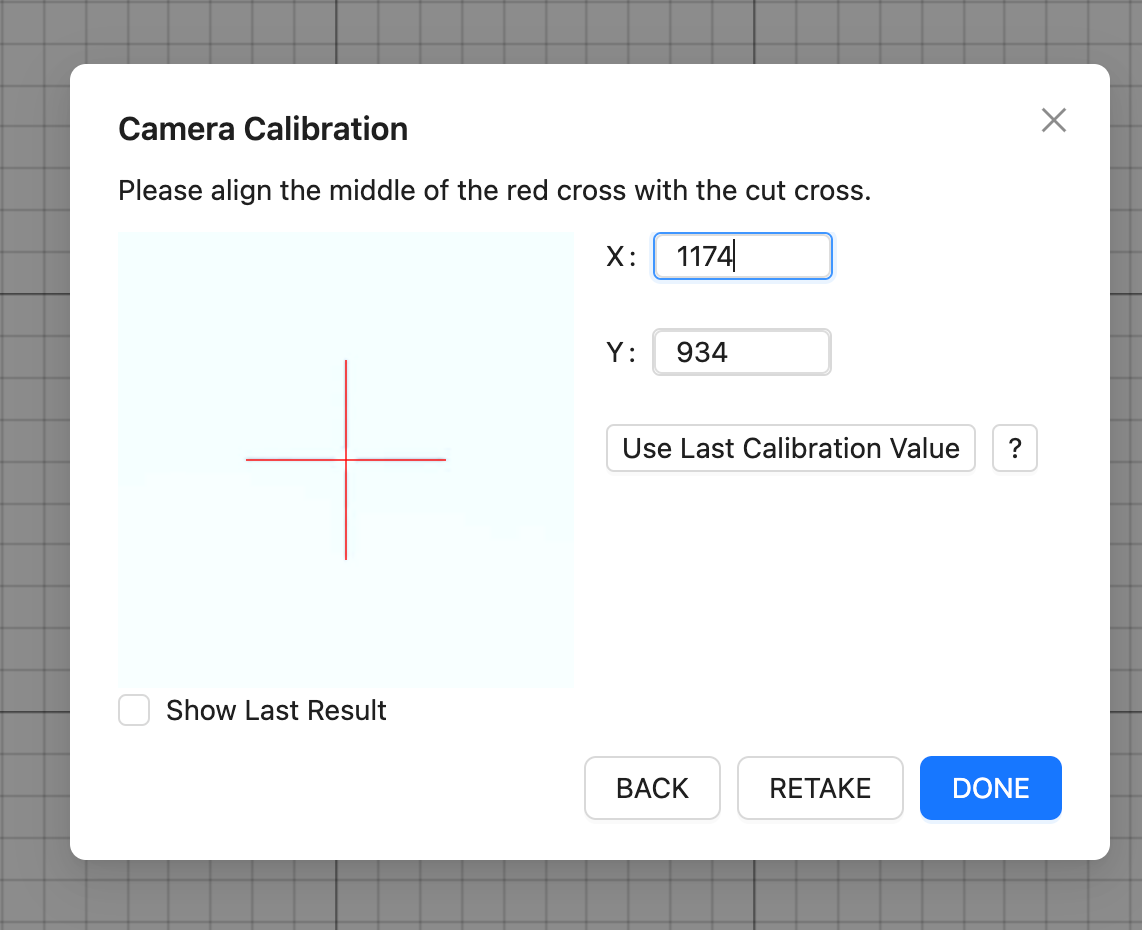Click Use Last Calibration Value
The height and width of the screenshot is (930, 1142).
(x=790, y=448)
